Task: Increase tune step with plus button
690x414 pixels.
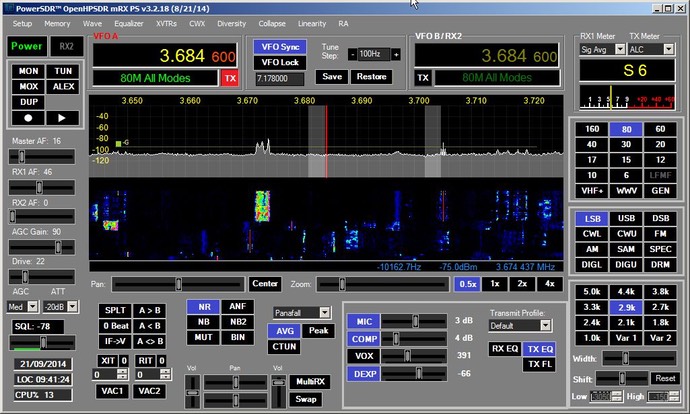Action: coord(396,54)
